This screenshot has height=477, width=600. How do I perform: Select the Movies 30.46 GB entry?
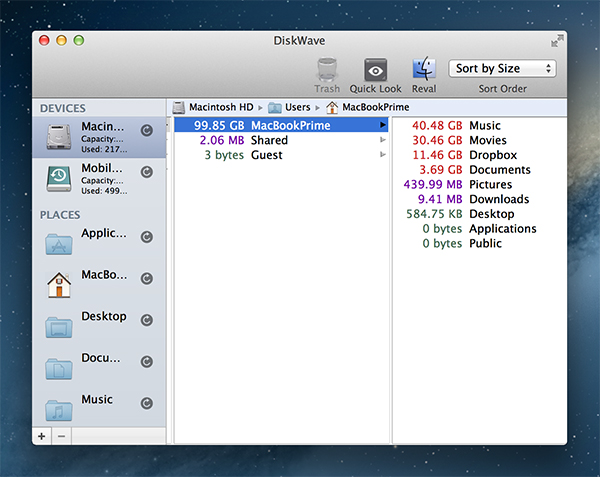pyautogui.click(x=480, y=140)
